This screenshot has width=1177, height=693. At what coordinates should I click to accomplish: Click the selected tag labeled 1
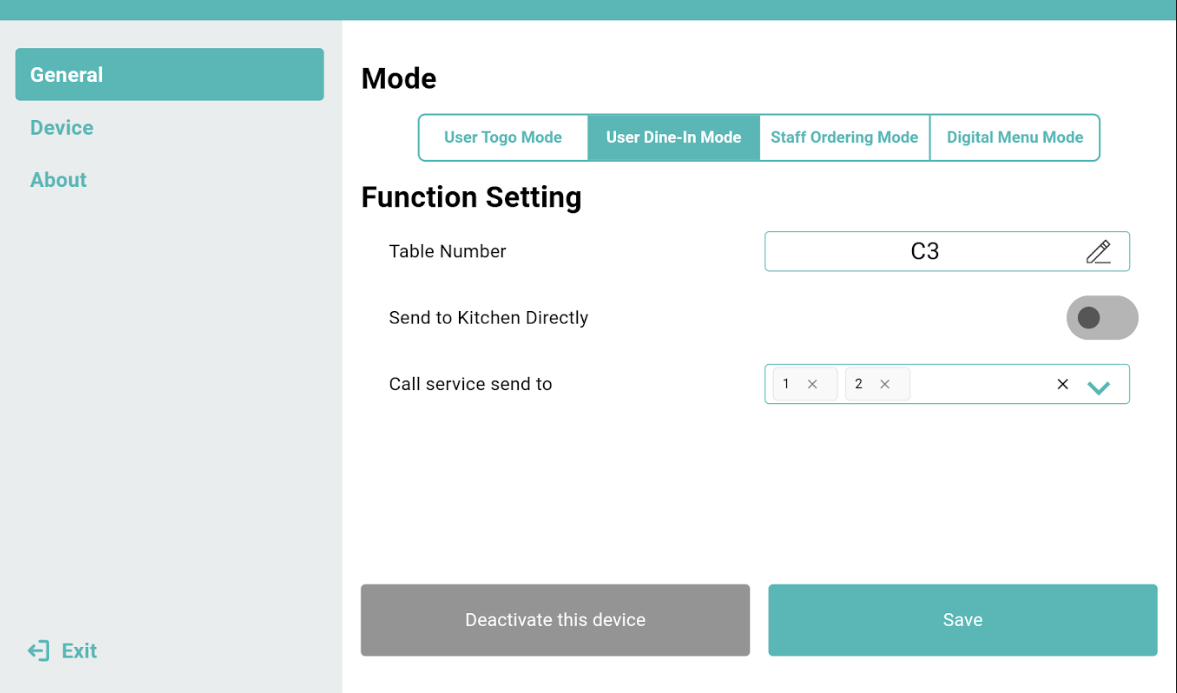click(787, 384)
